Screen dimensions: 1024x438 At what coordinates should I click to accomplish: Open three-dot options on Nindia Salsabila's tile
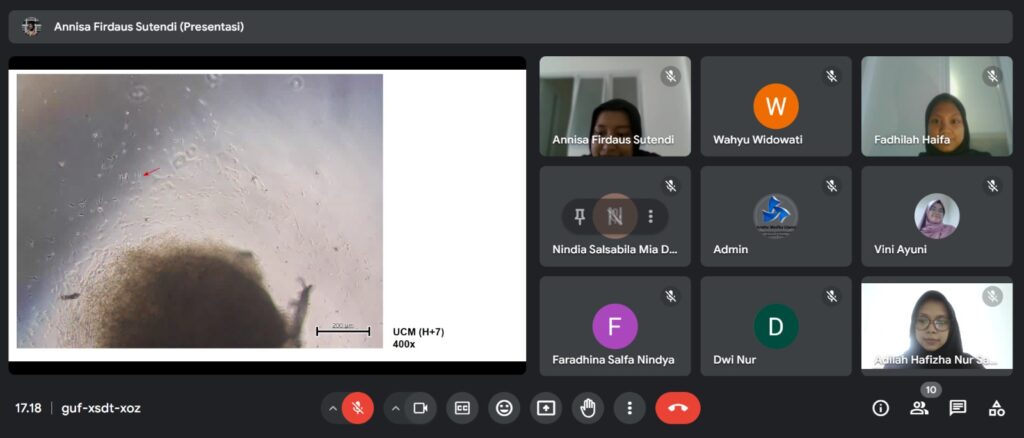(651, 216)
